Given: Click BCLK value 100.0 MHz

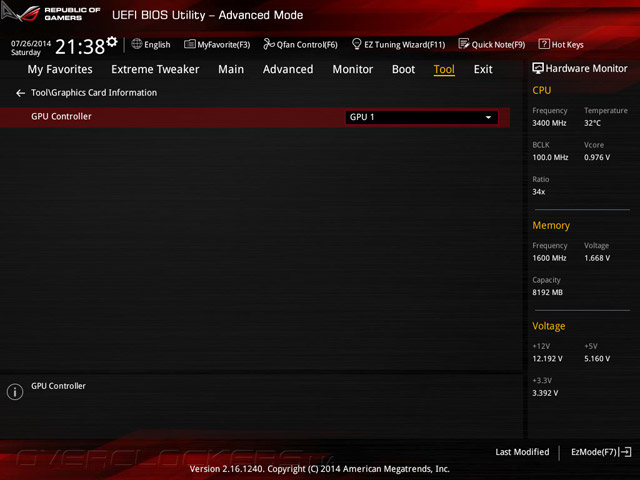Looking at the screenshot, I should tap(550, 157).
